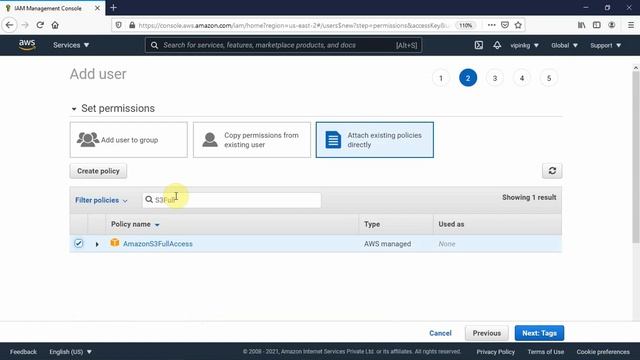This screenshot has height=360, width=640.
Task: Expand the AmazonS3FullAccess policy row details
Action: pos(97,244)
